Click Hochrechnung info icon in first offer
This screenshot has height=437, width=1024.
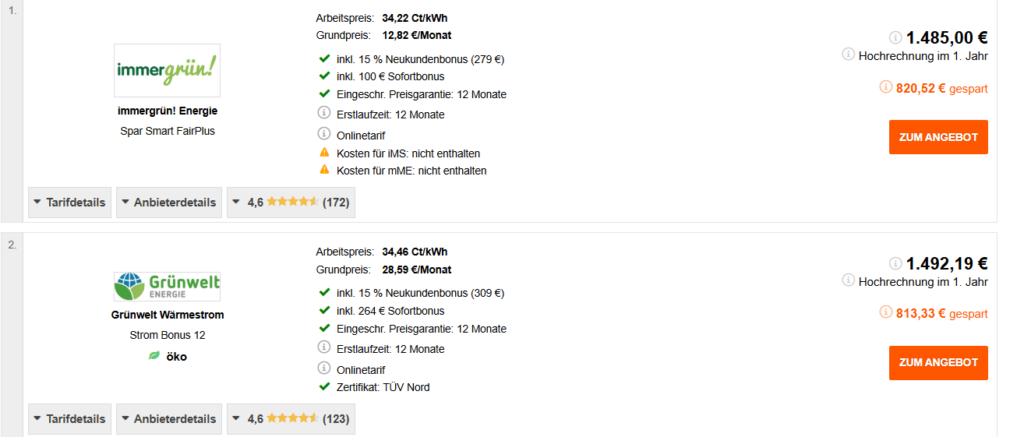point(848,54)
